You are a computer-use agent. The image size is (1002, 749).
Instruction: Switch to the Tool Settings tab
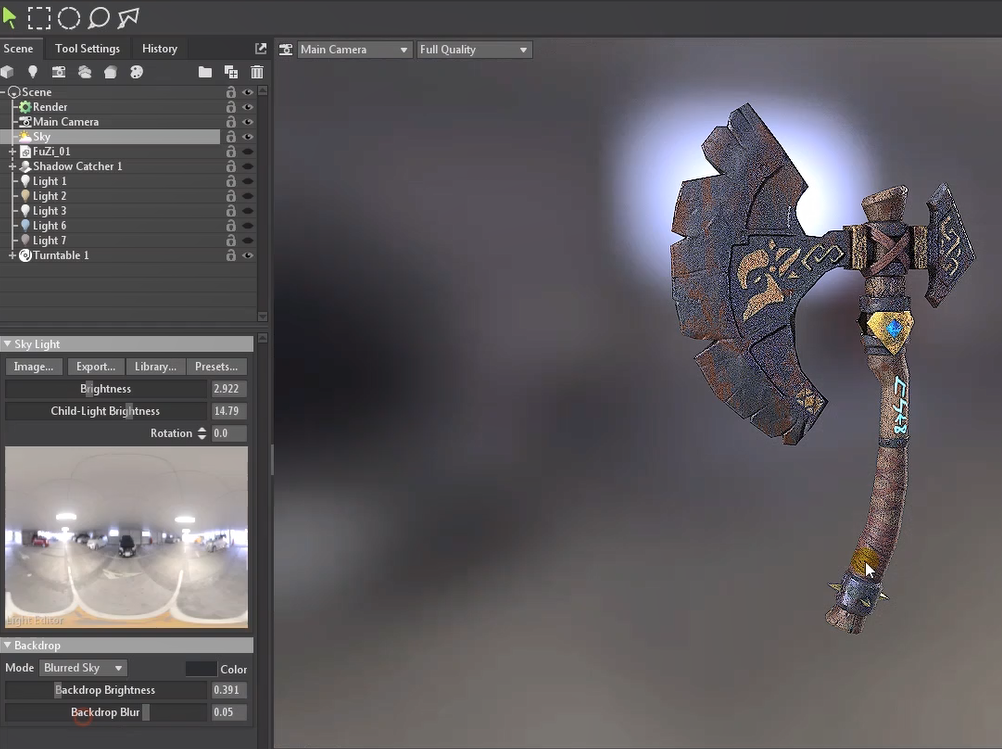click(87, 48)
